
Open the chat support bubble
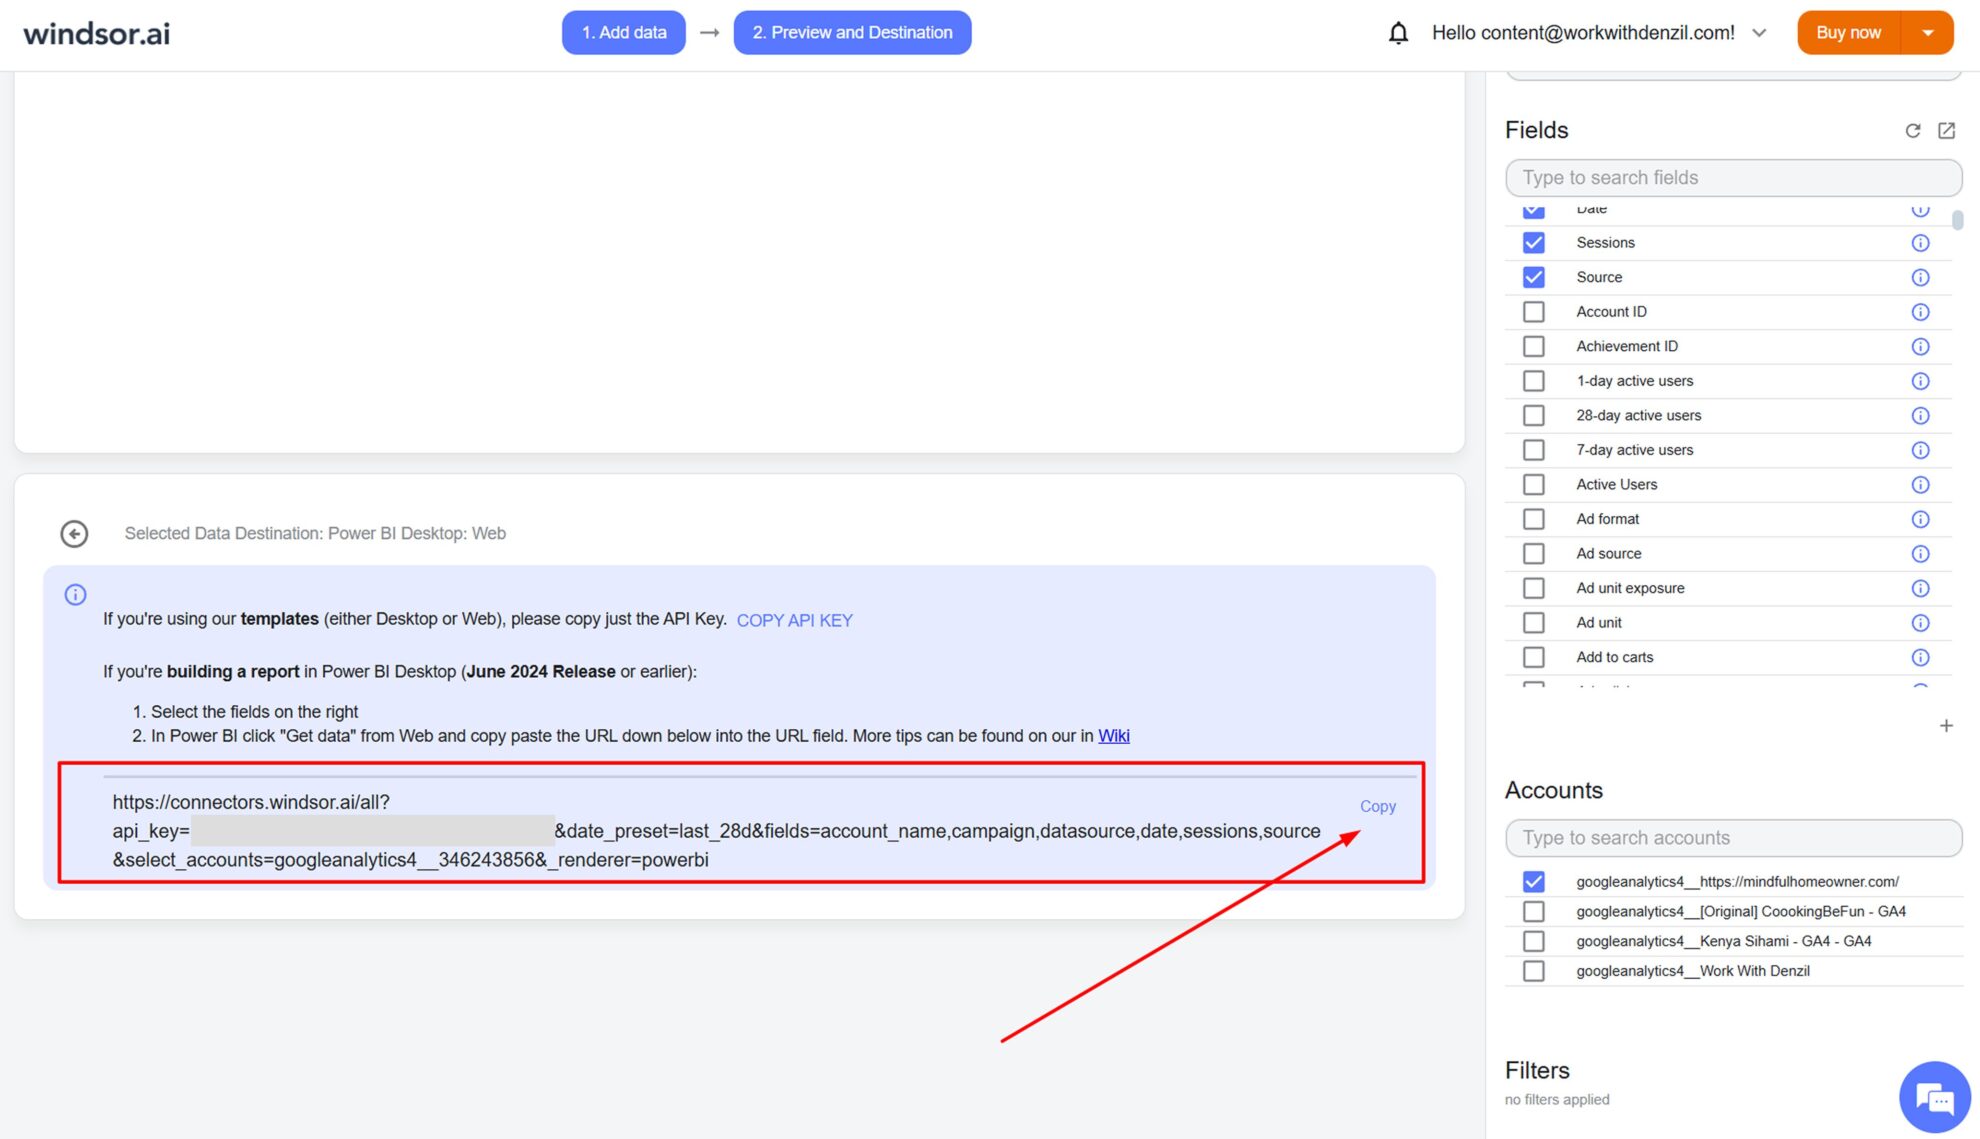coord(1934,1097)
